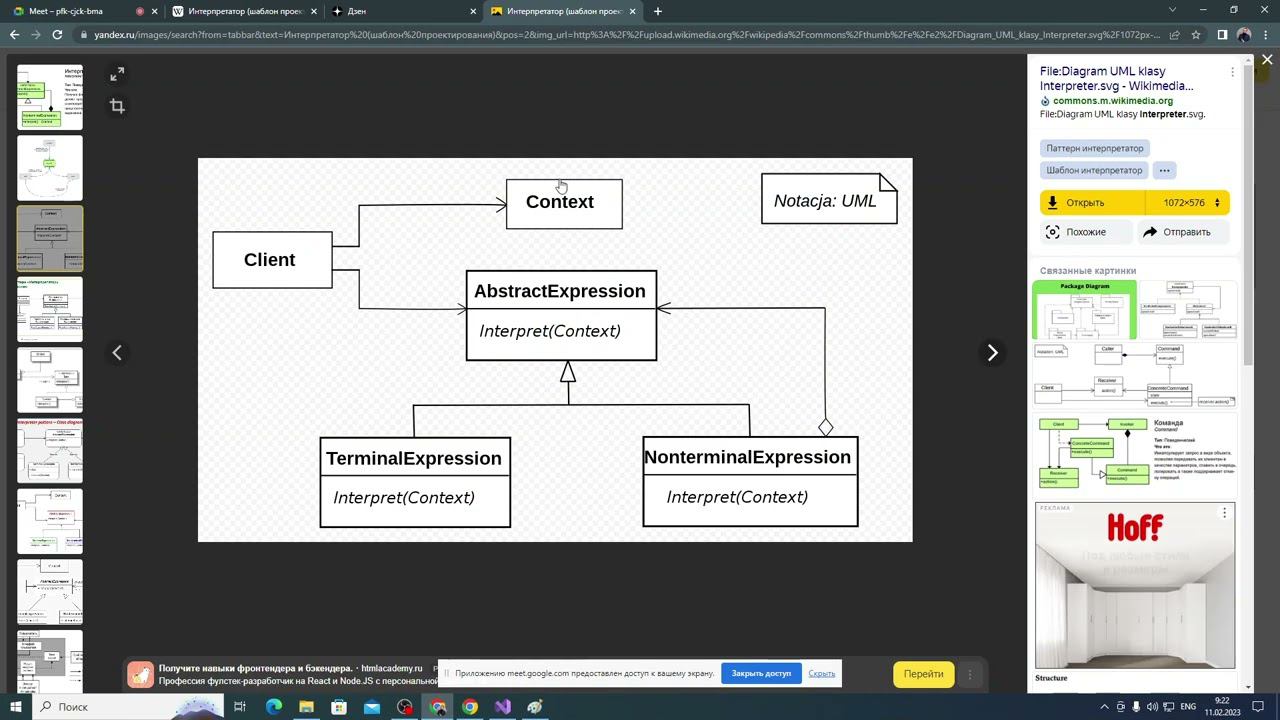Image resolution: width=1280 pixels, height=720 pixels.
Task: Open Task View on the taskbar
Action: point(240,707)
